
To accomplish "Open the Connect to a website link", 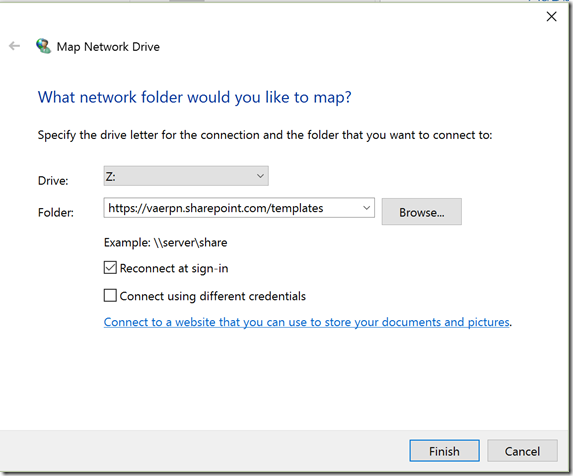I will 307,322.
